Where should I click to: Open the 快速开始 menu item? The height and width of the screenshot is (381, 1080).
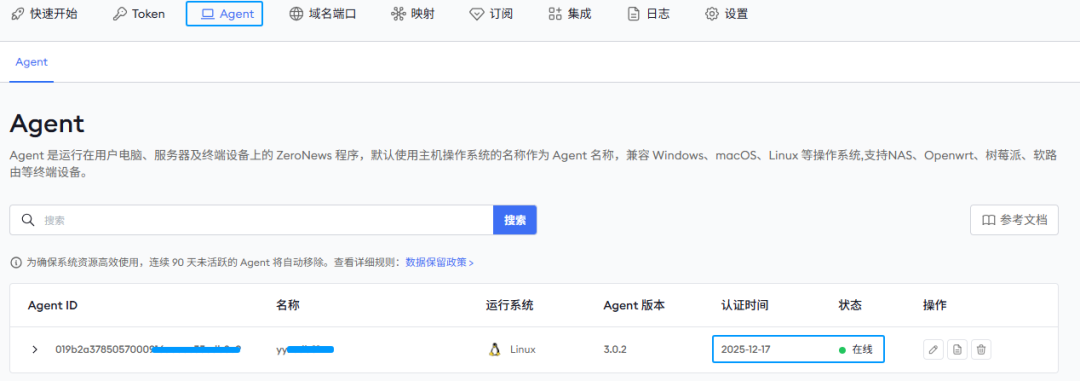click(x=45, y=14)
